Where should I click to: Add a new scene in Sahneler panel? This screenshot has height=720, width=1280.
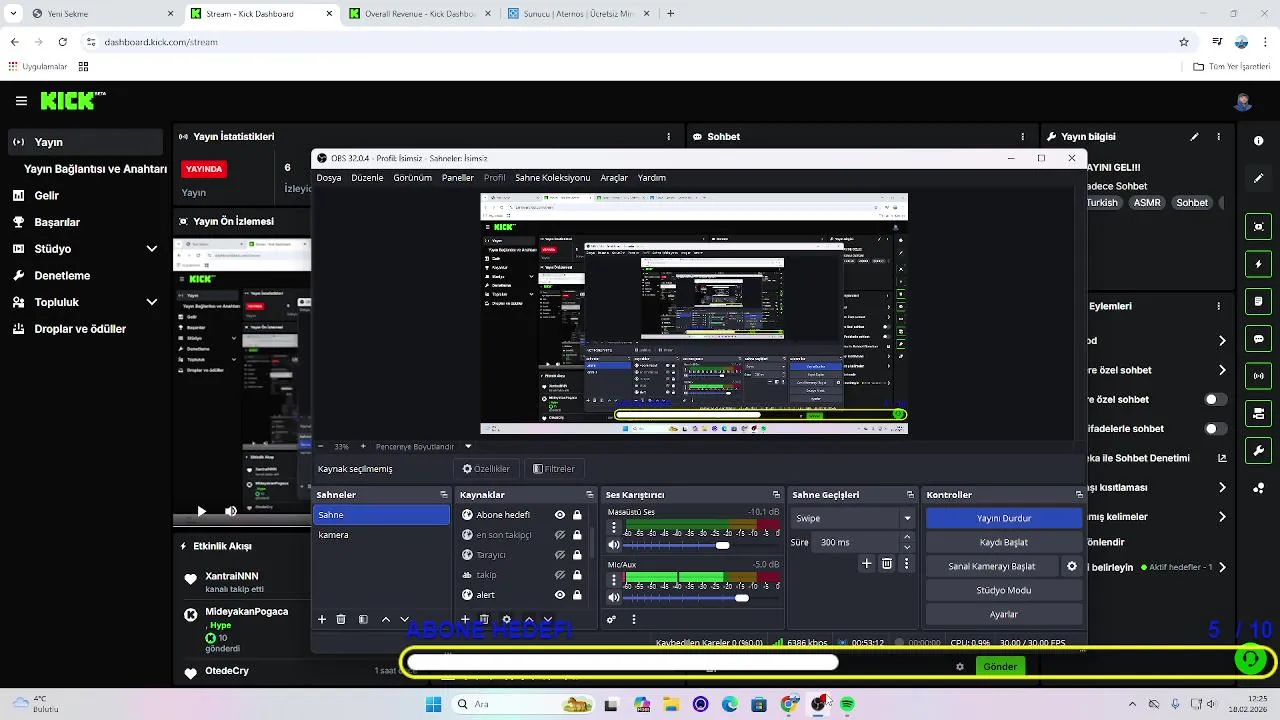322,620
